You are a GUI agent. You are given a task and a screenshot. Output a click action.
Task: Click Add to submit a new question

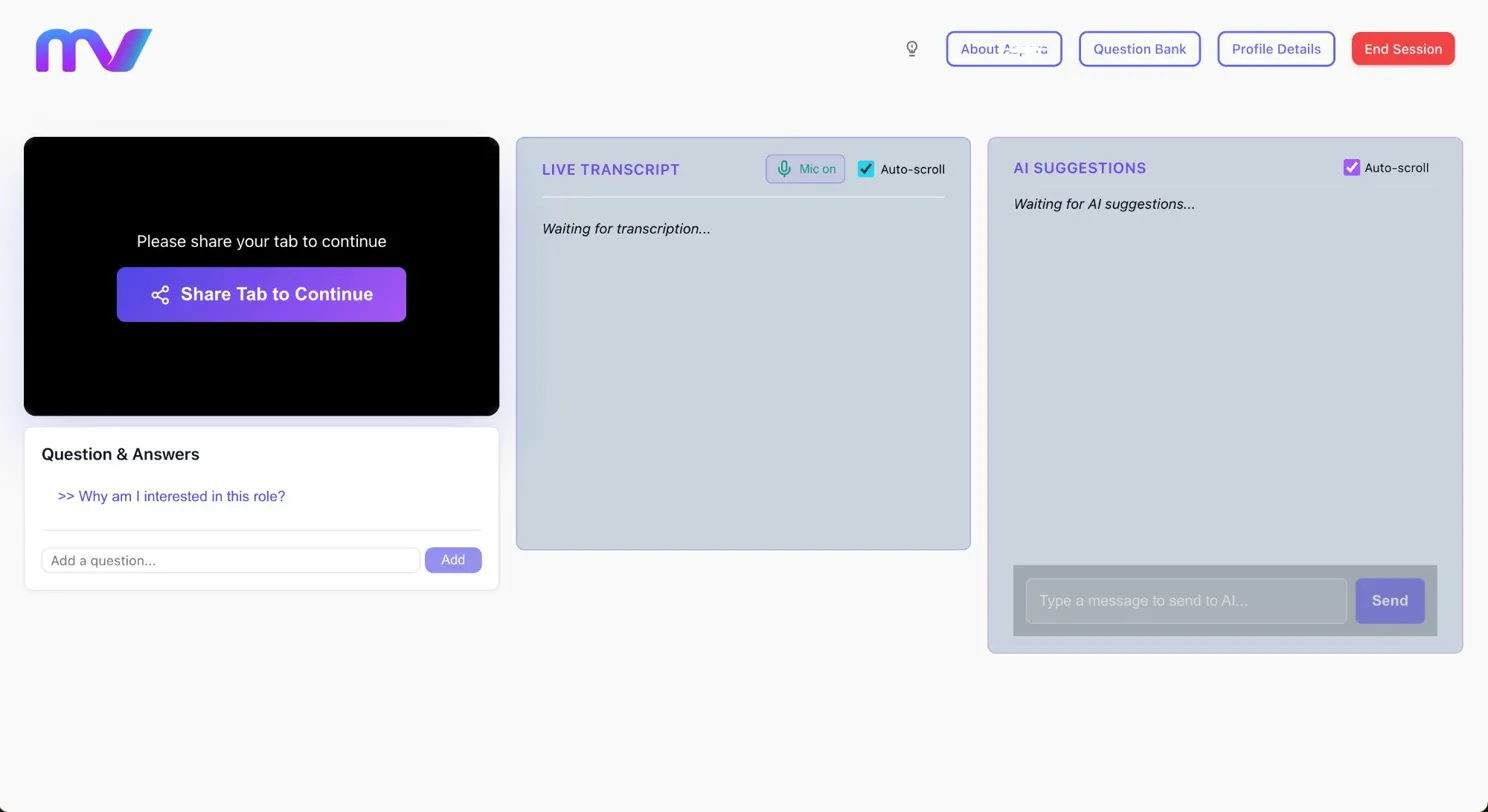(x=452, y=560)
